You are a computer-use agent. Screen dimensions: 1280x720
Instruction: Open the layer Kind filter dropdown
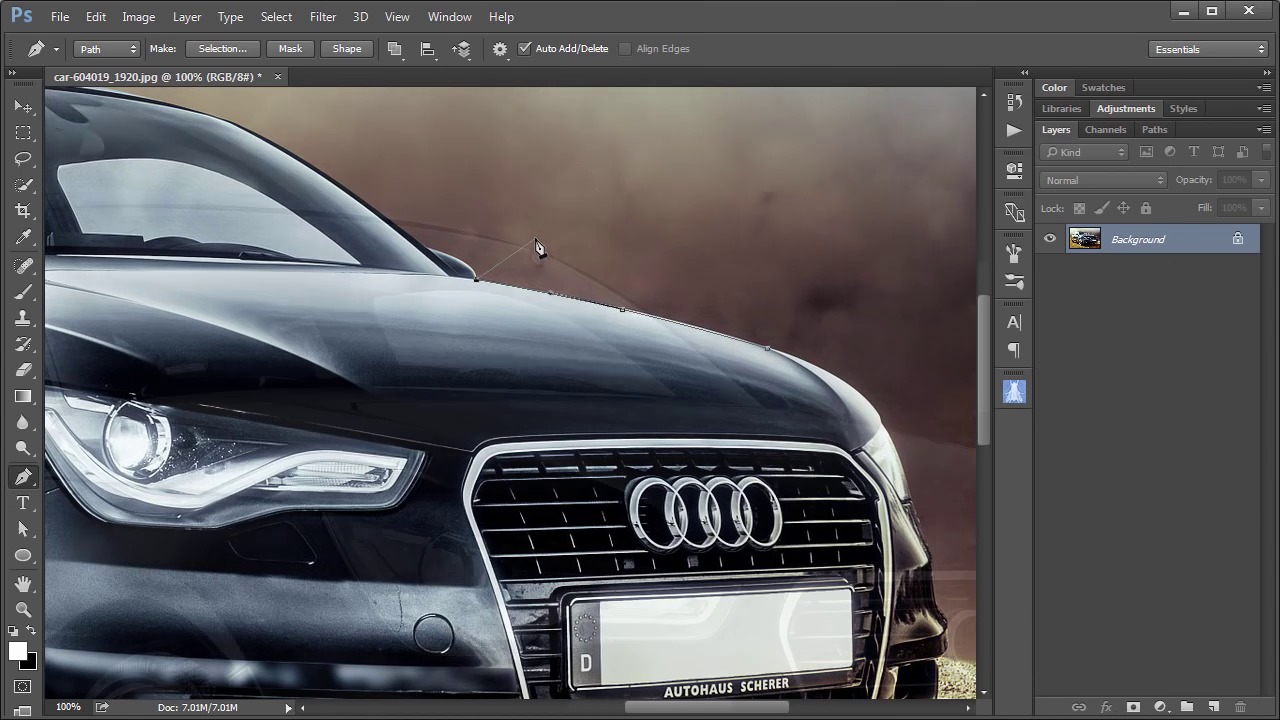1084,152
